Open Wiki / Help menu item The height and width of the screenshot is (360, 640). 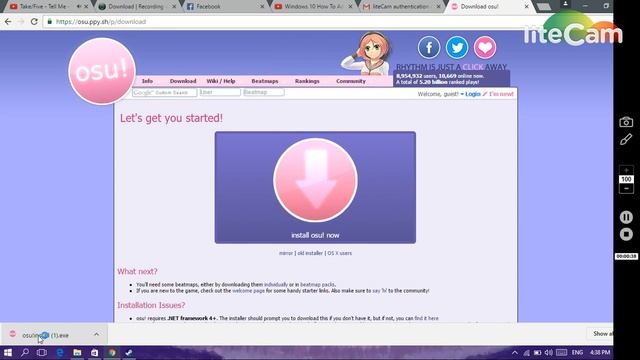[221, 81]
